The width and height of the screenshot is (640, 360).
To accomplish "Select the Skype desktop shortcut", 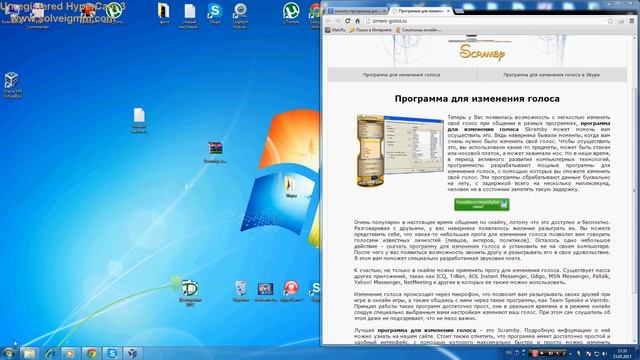I will pos(215,13).
